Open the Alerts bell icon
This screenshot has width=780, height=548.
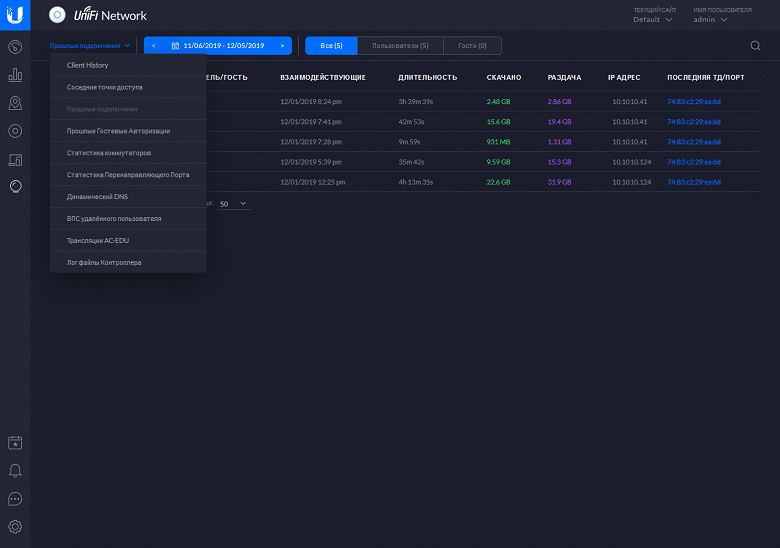pyautogui.click(x=15, y=470)
